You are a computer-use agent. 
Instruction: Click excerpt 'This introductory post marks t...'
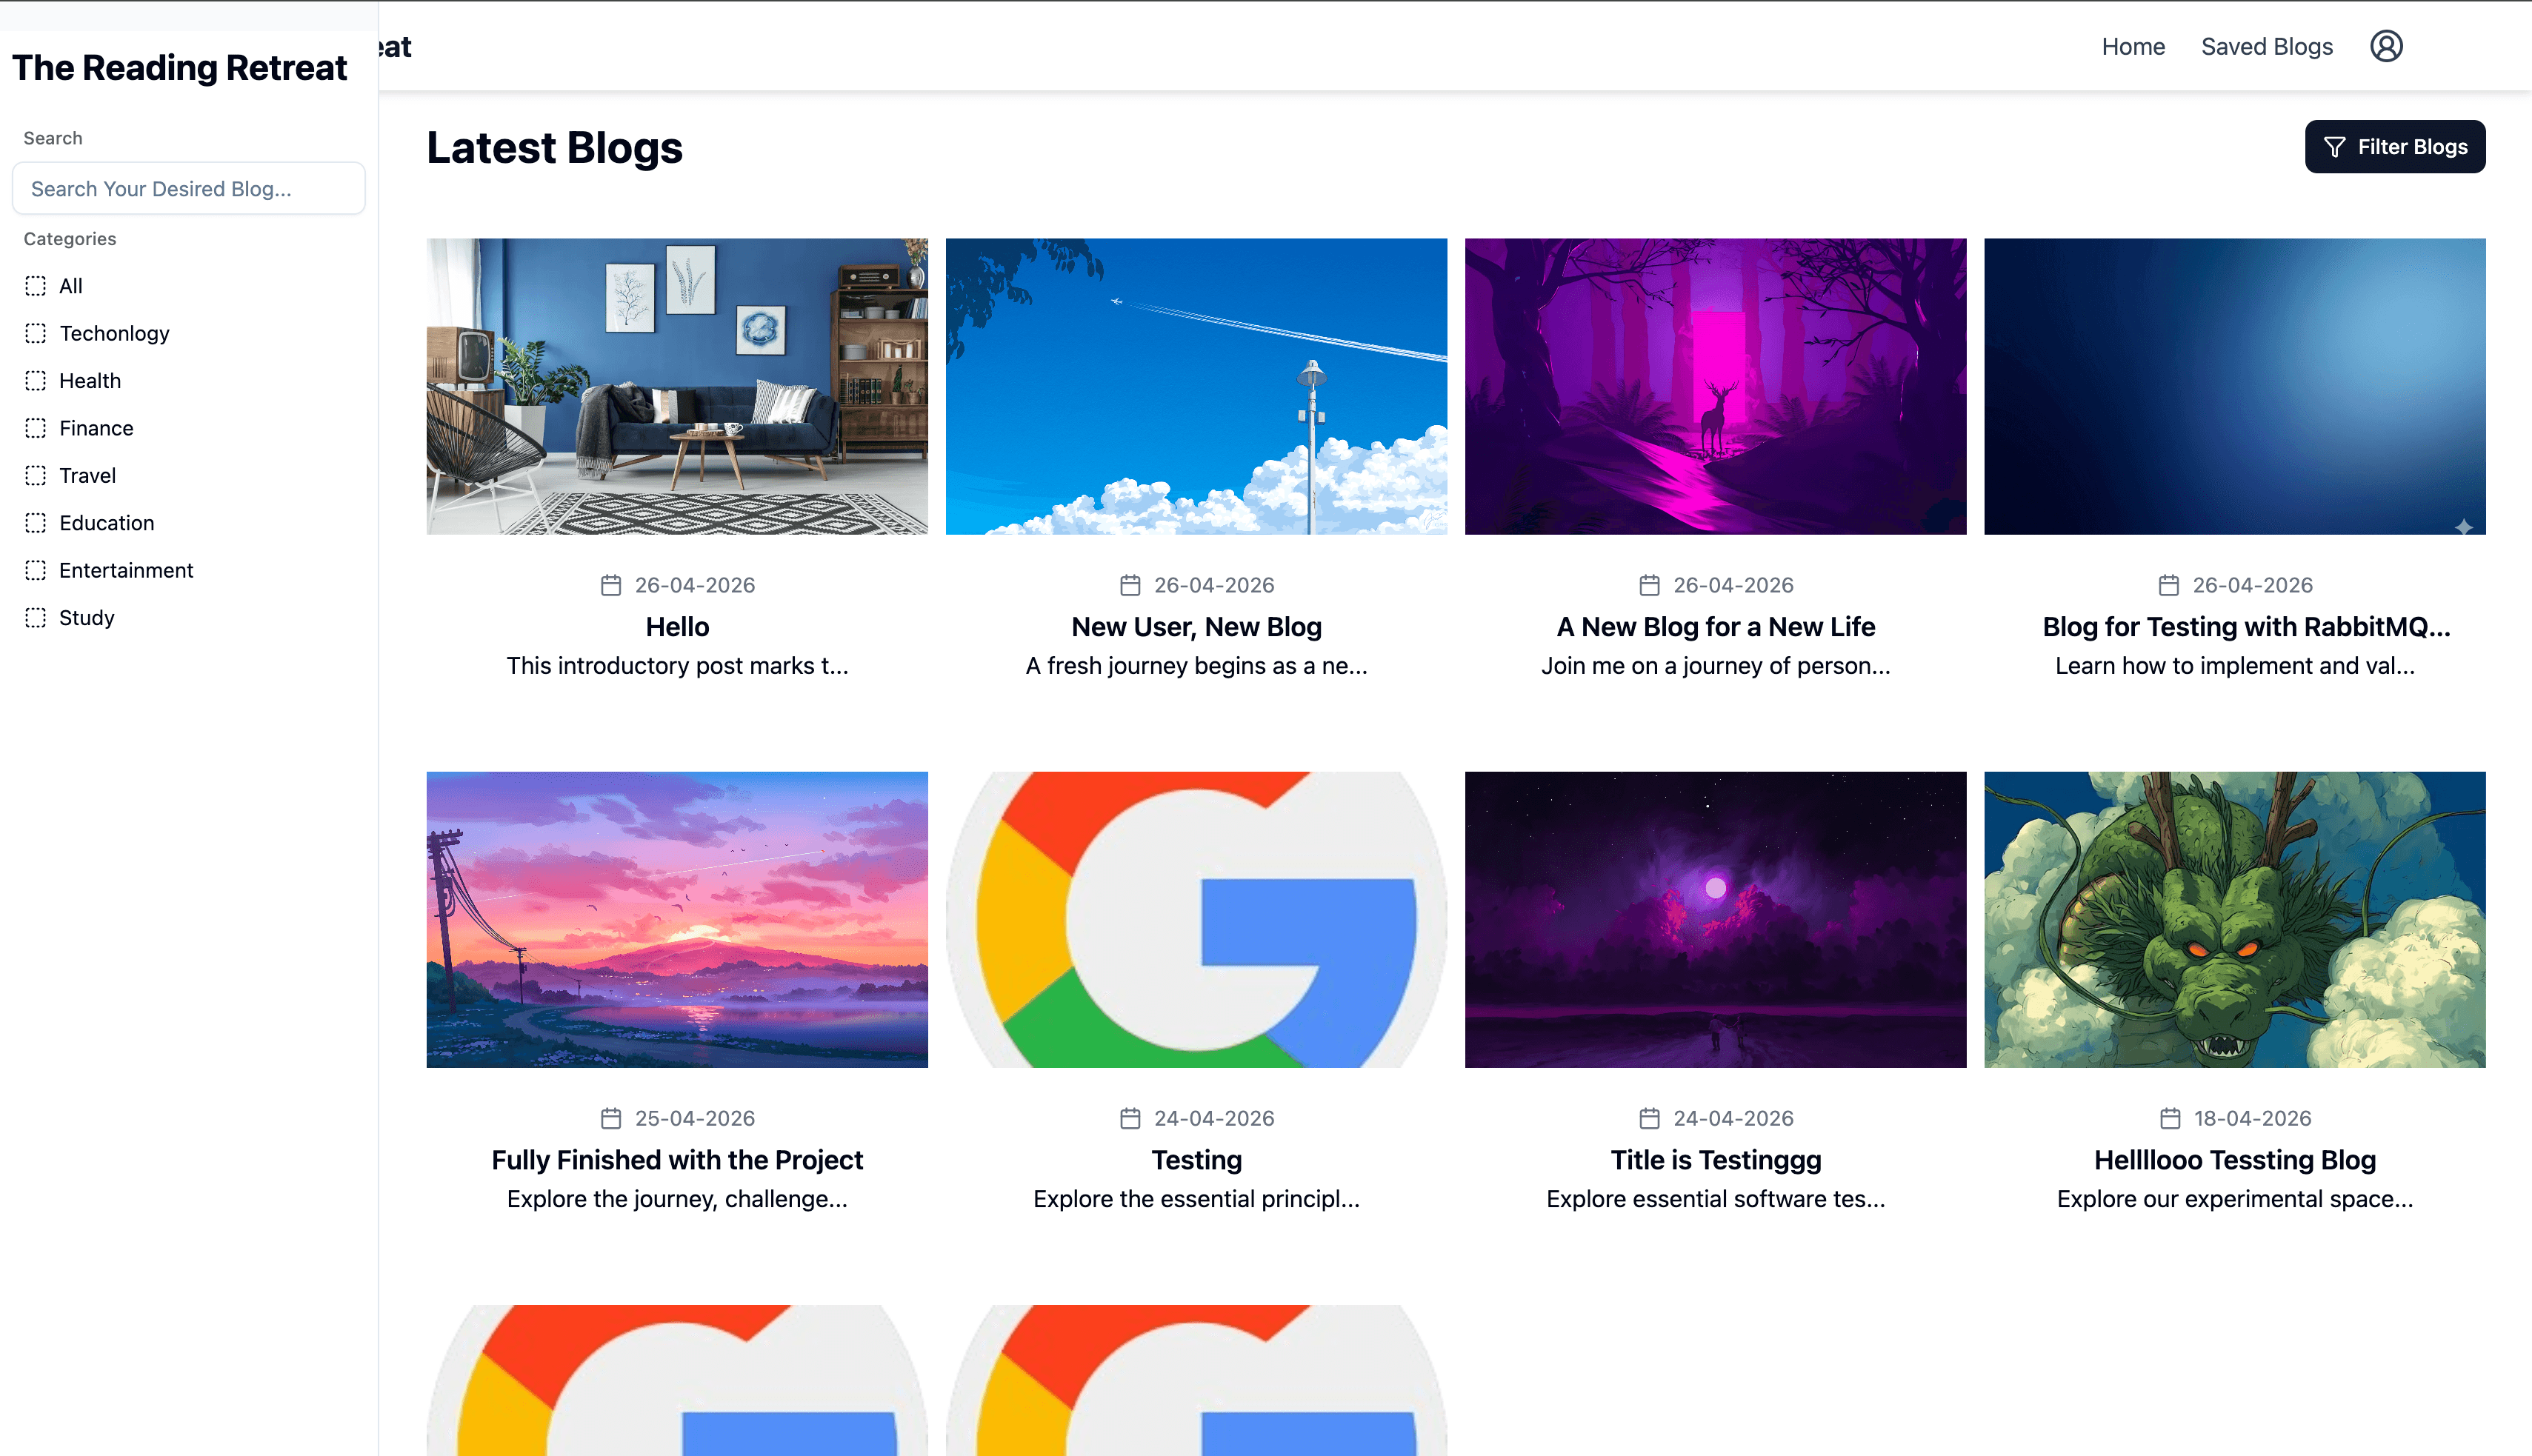point(677,666)
